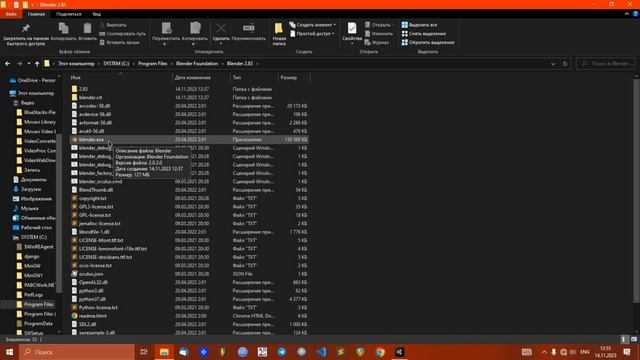
Task: Click the Вырезать cut button
Action: point(113,25)
